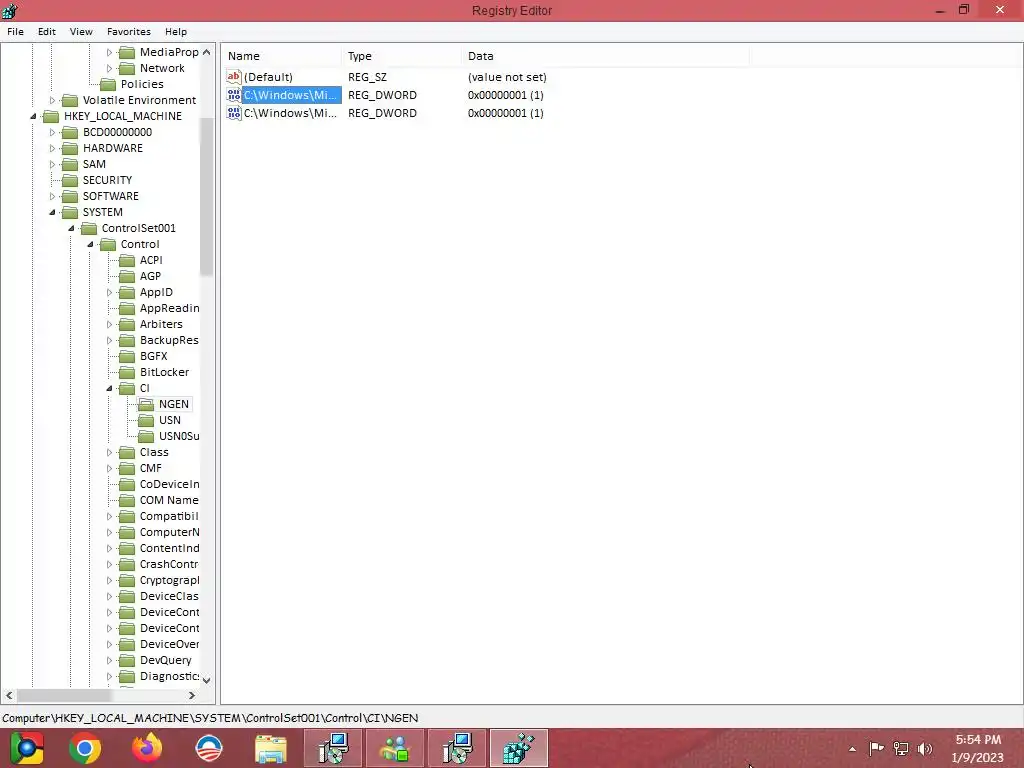The width and height of the screenshot is (1024, 768).
Task: Select the DeviceOver key
Action: (169, 644)
